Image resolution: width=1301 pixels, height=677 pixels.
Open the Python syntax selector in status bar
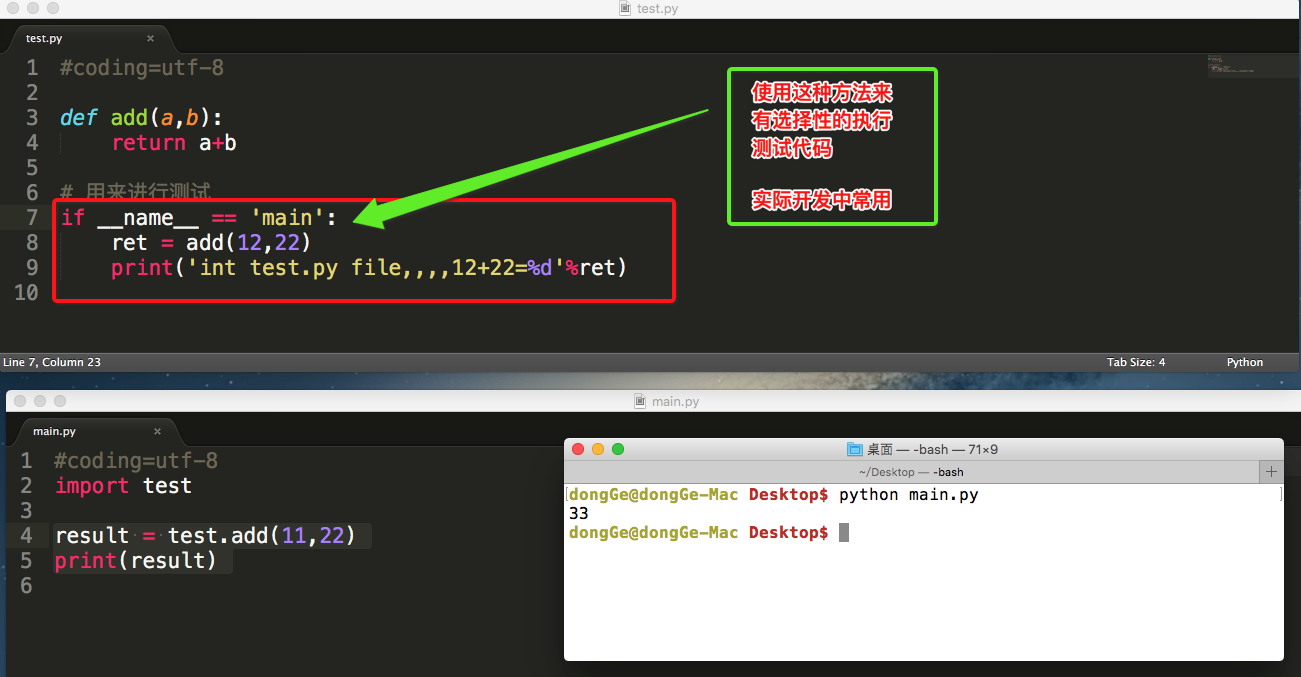(x=1245, y=362)
